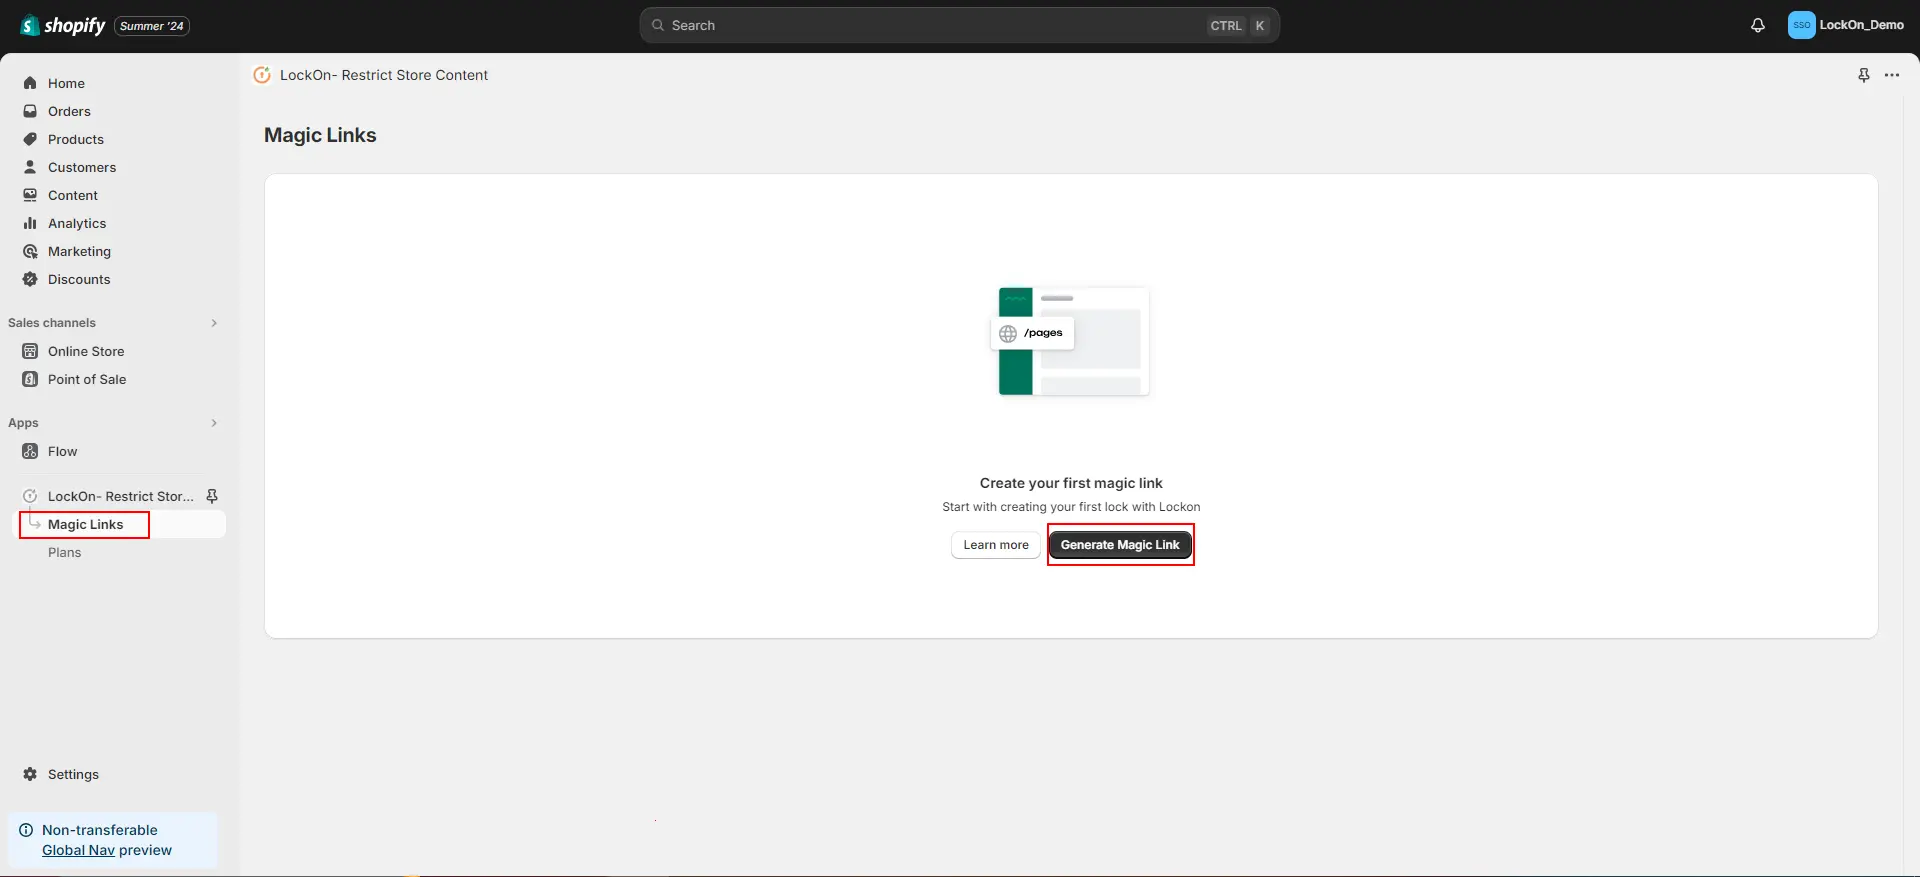Click the Summer '24 edition badge
Image resolution: width=1920 pixels, height=877 pixels.
click(x=152, y=26)
